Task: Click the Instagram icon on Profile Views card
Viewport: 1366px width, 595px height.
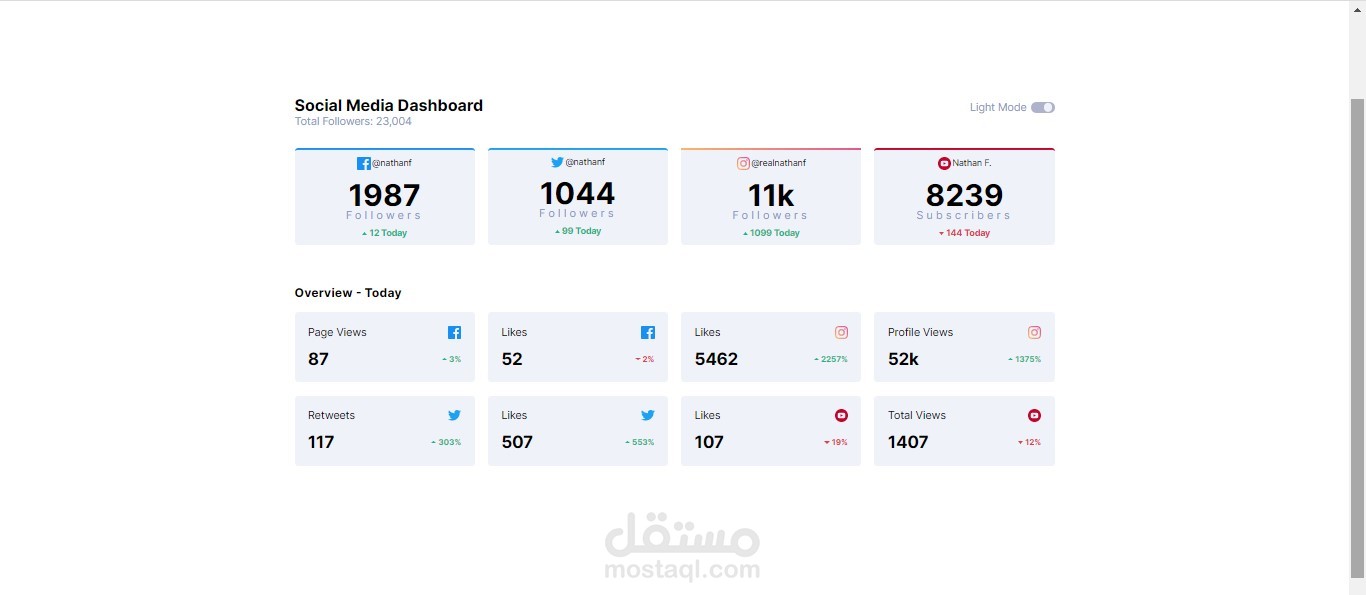Action: (1034, 332)
